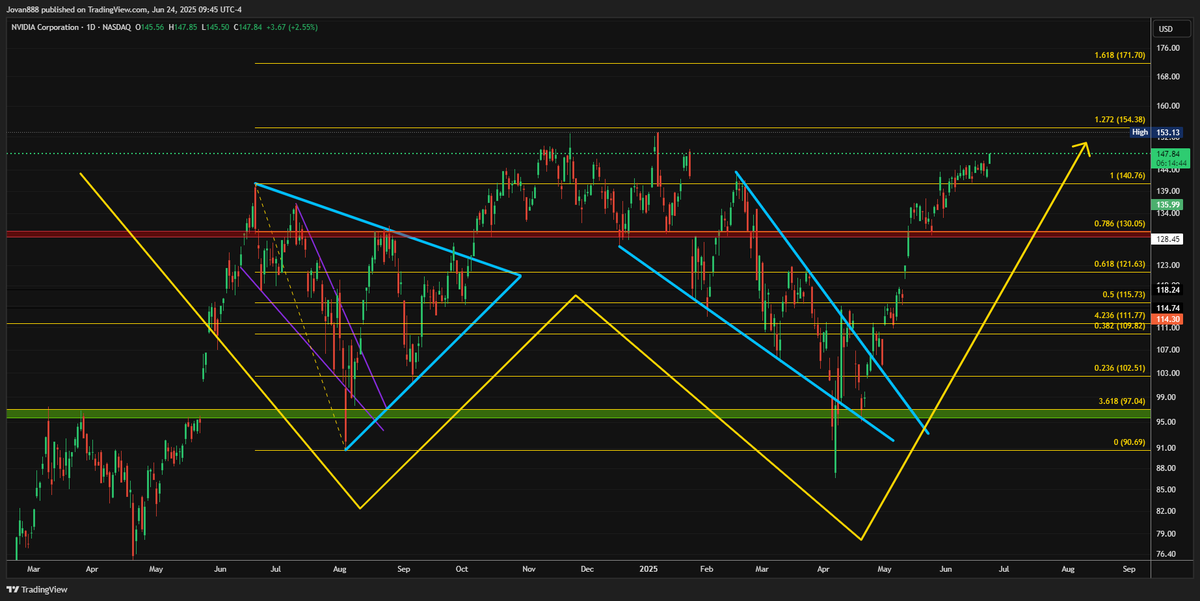
Task: Click the +2.55% change value in the legend
Action: (x=301, y=27)
